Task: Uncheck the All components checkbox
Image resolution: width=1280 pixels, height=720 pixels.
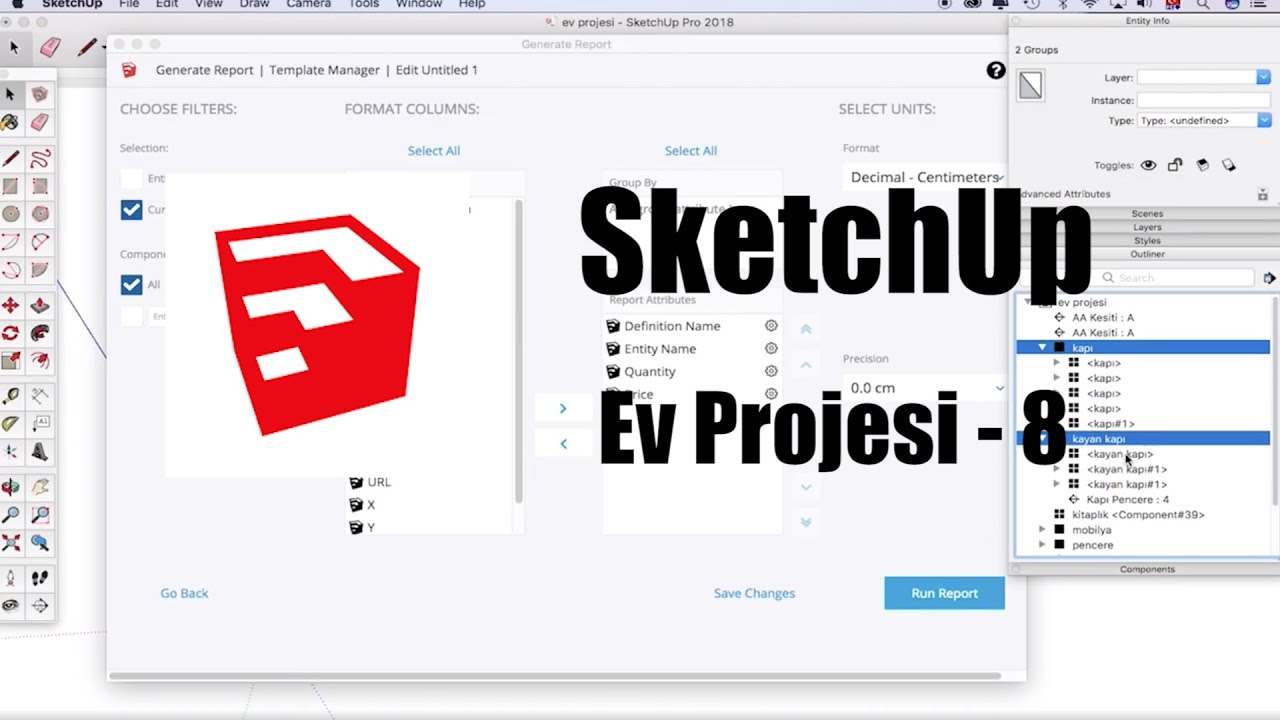Action: [x=131, y=284]
